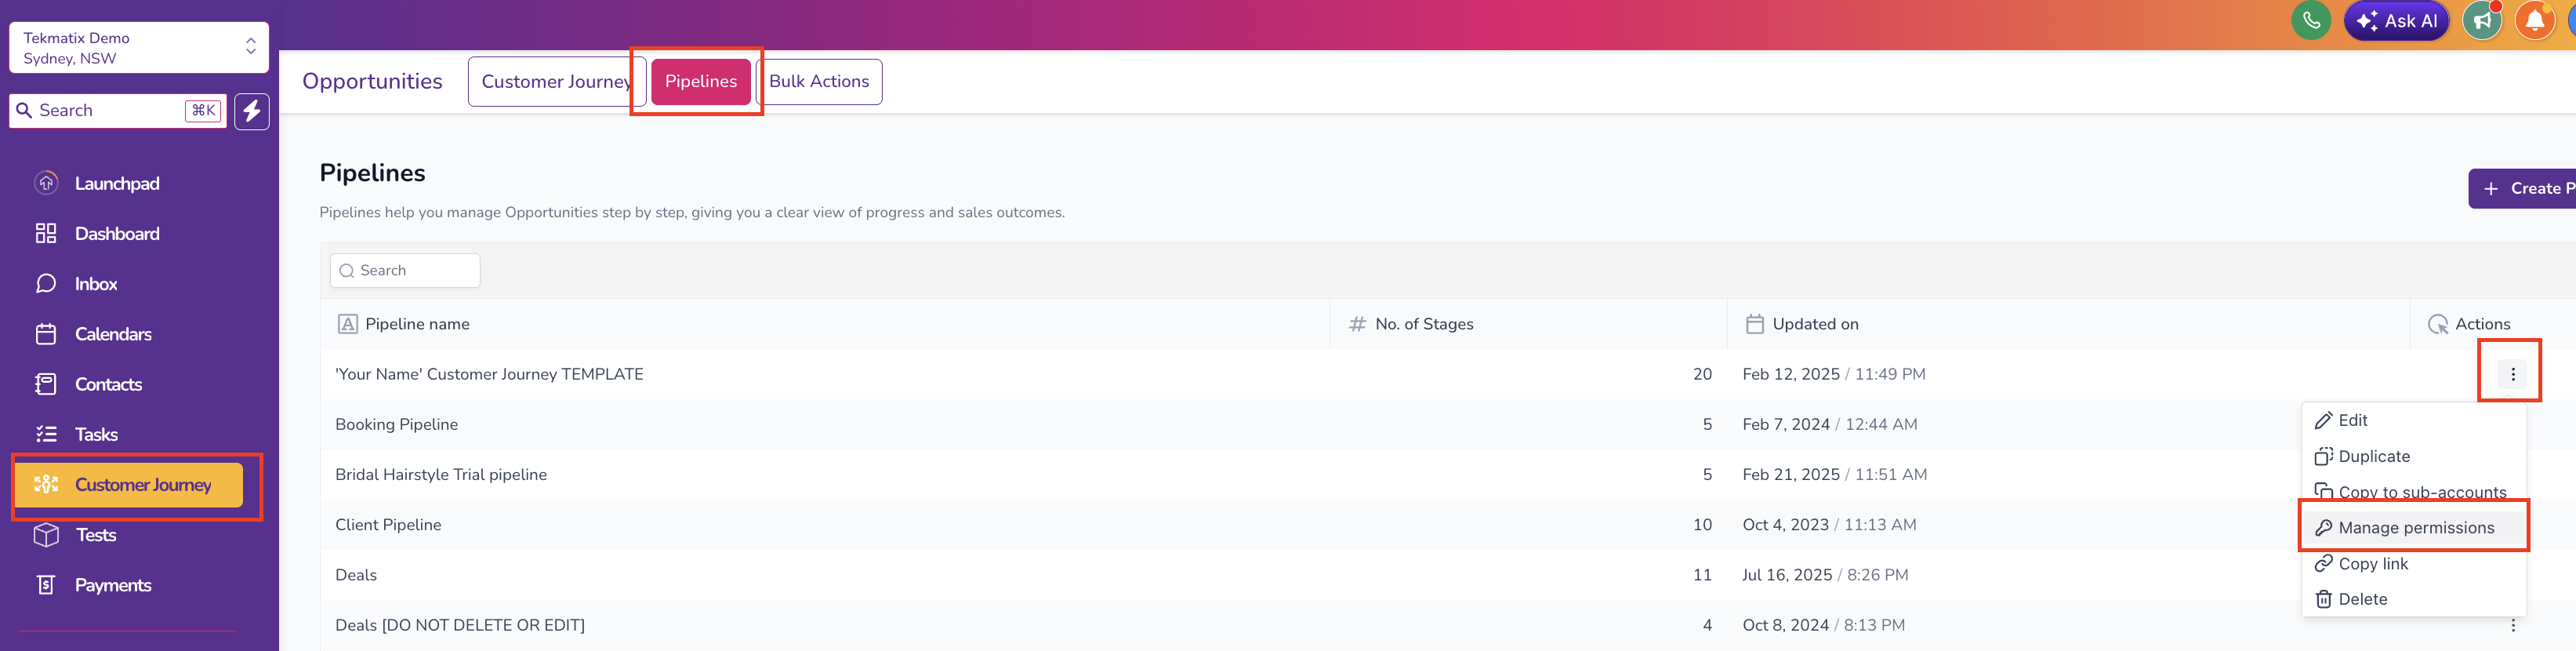
Task: Click Deals [DO NOT DELETE OR EDIT] name
Action: [460, 625]
